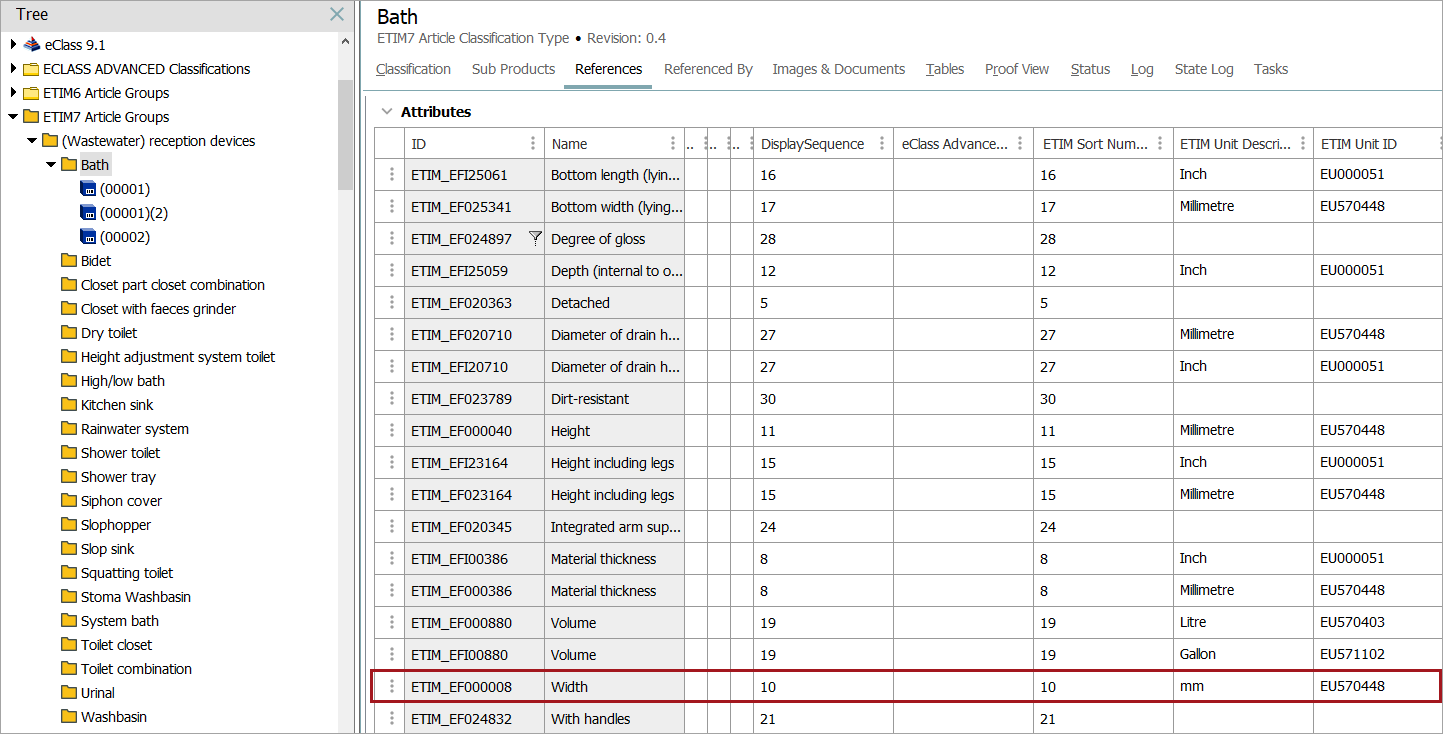
Task: Select the (00001) product node icon
Action: pyautogui.click(x=88, y=189)
